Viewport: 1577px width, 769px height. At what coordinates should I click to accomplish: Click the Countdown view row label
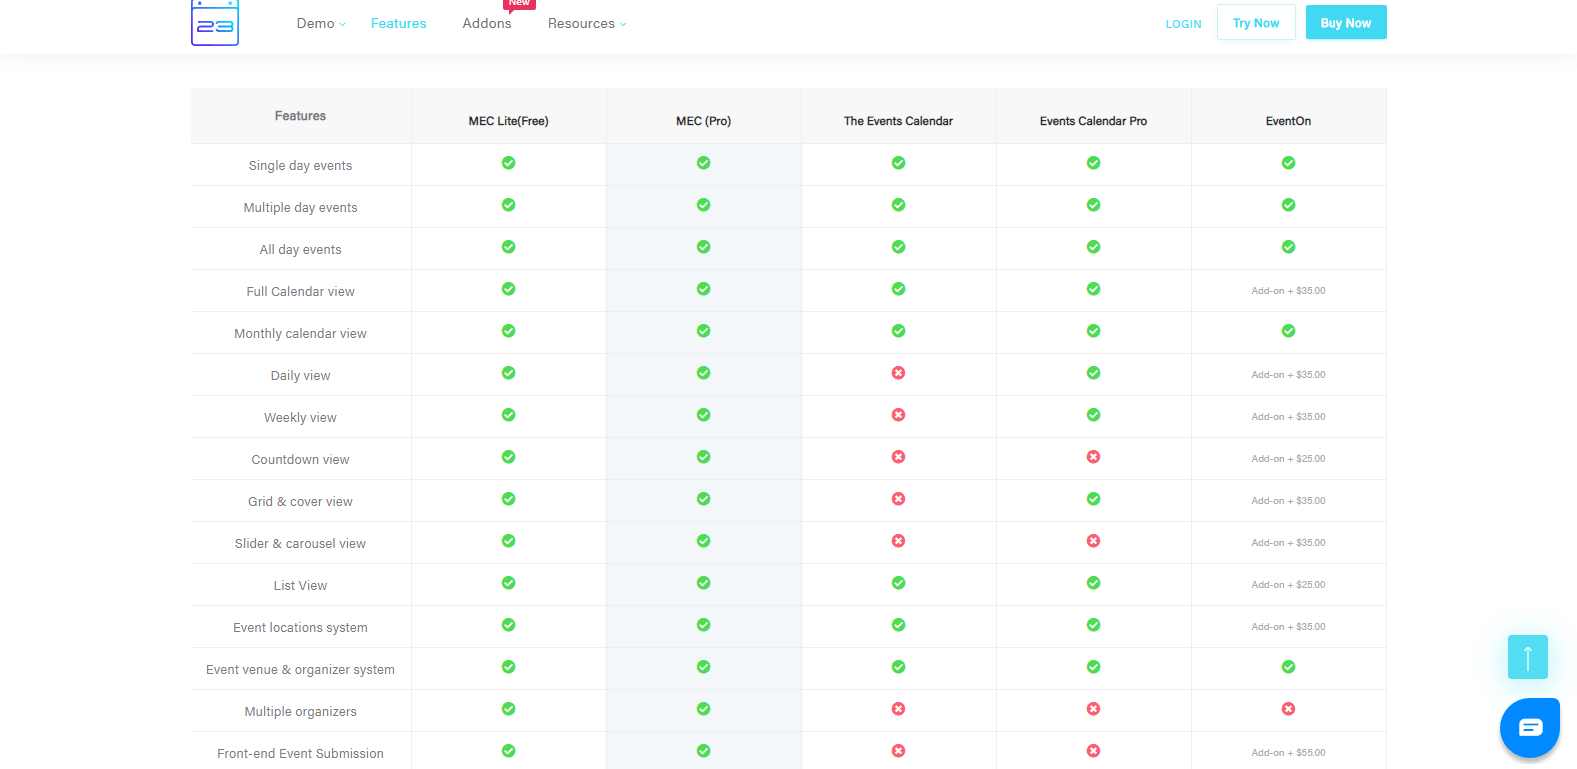(x=300, y=460)
